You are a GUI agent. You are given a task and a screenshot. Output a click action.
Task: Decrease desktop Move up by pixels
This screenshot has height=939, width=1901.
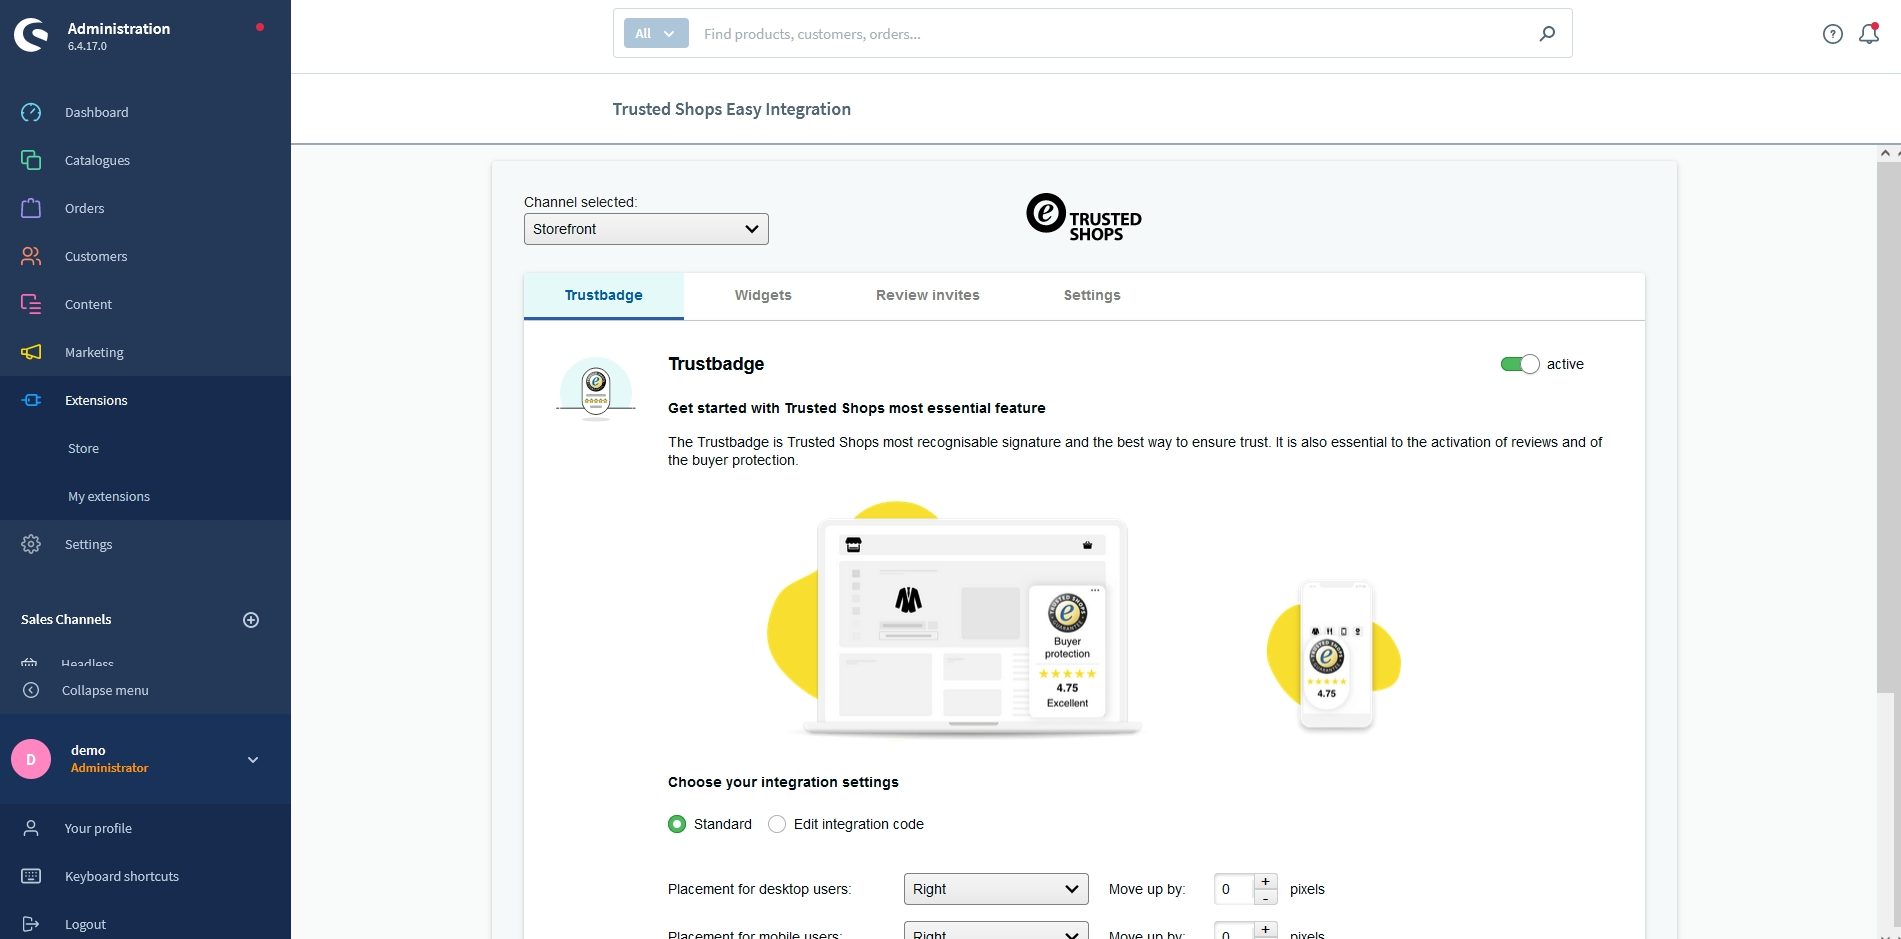[1265, 898]
